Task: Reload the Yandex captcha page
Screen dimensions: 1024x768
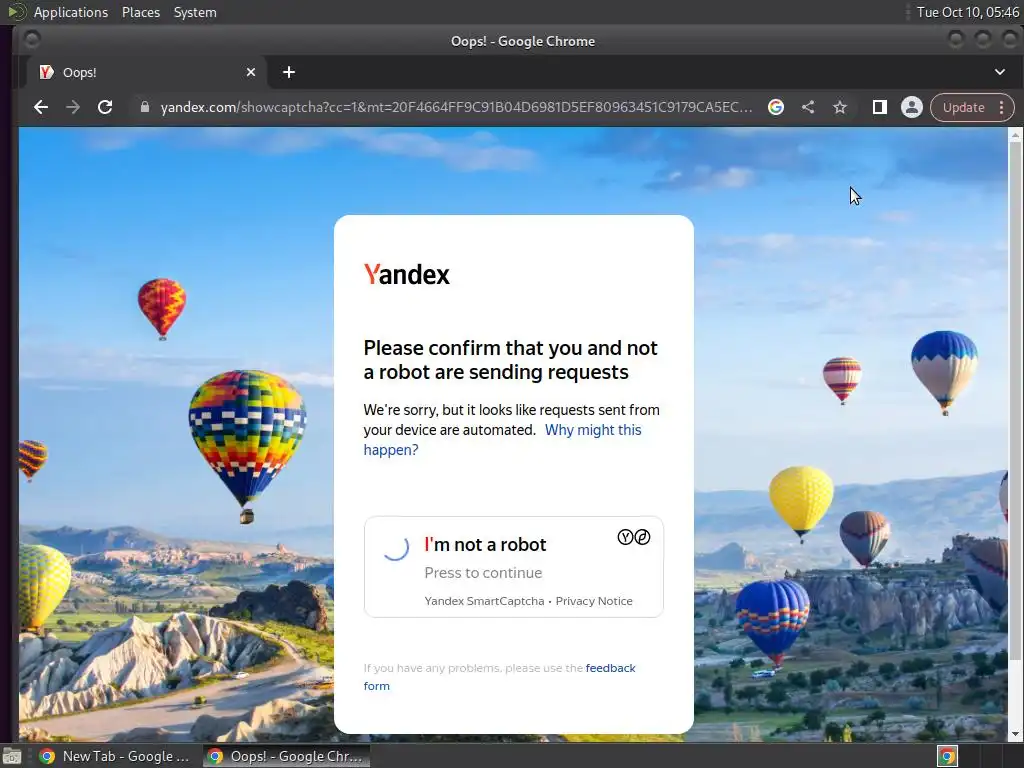Action: [x=104, y=107]
